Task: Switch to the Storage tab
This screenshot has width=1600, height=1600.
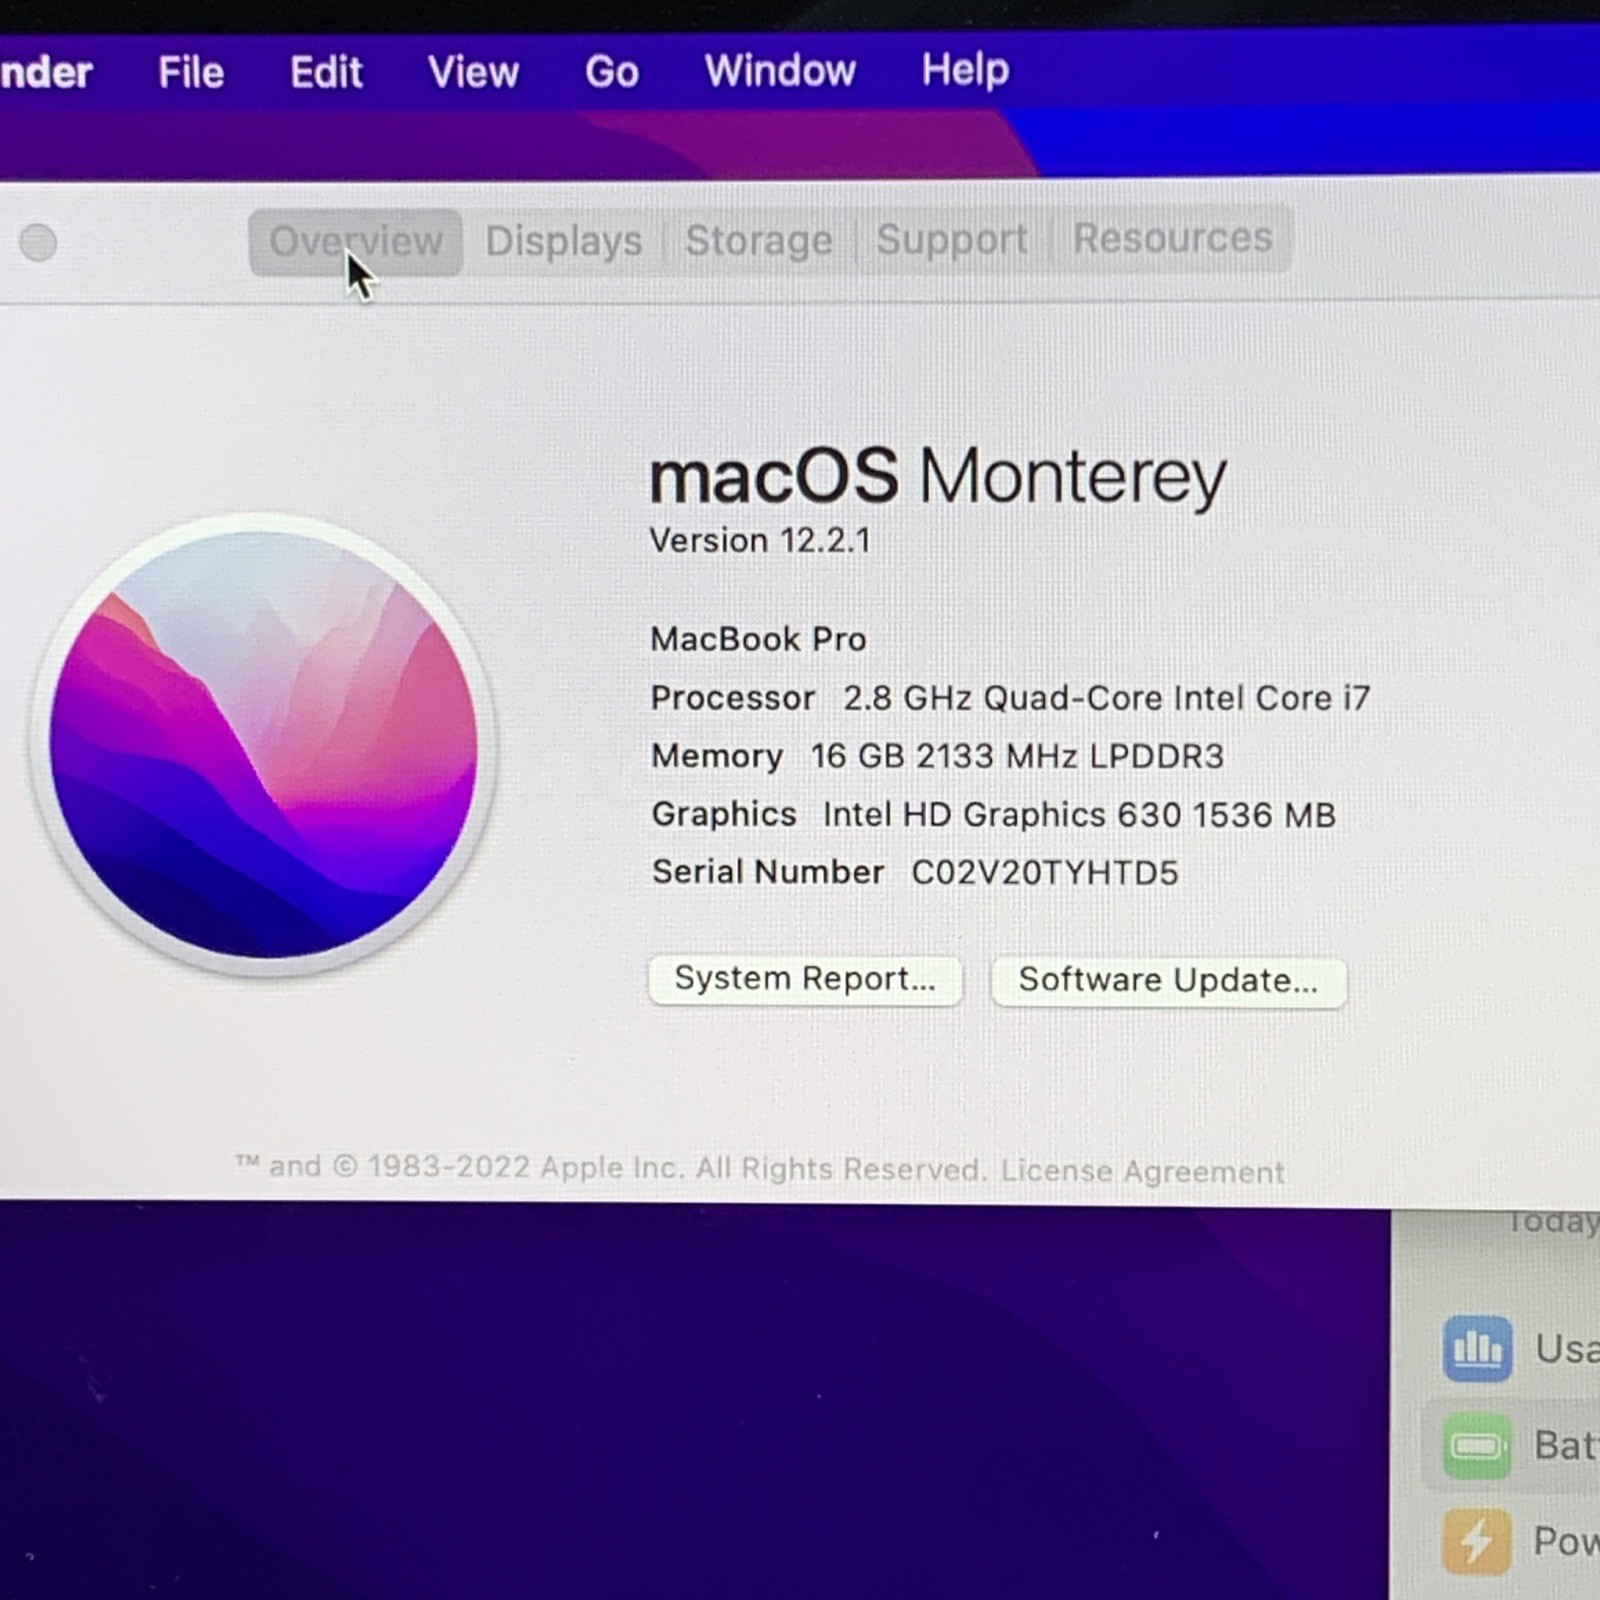Action: tap(759, 240)
